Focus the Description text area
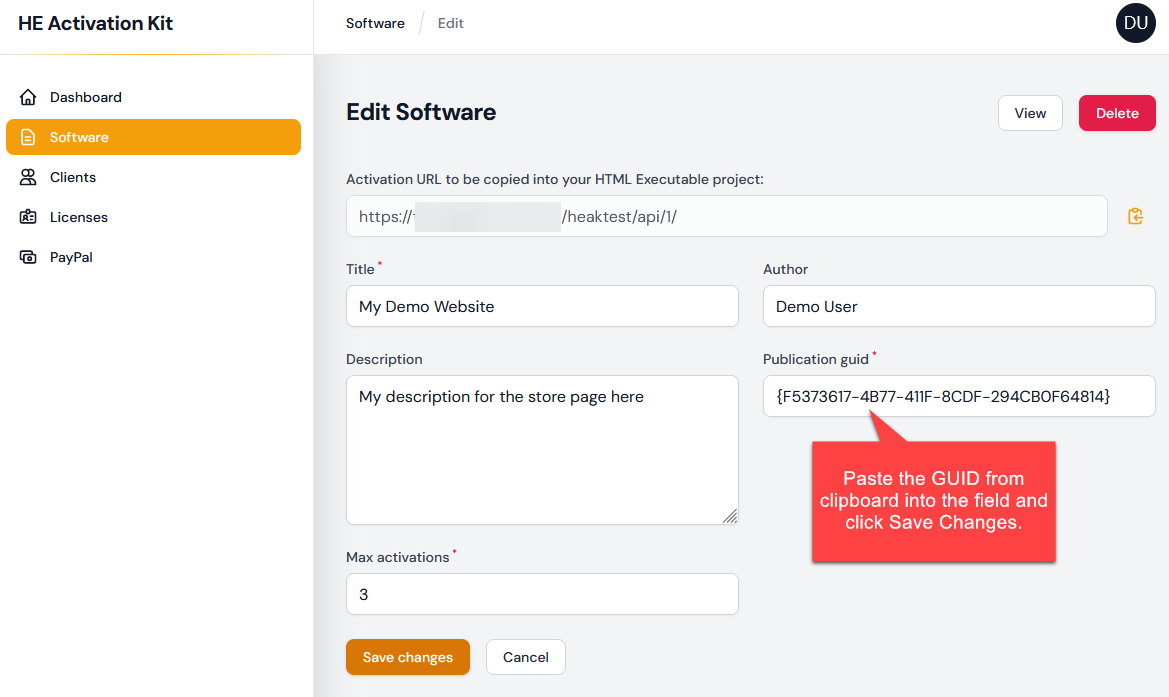Viewport: 1169px width, 697px height. (x=541, y=449)
